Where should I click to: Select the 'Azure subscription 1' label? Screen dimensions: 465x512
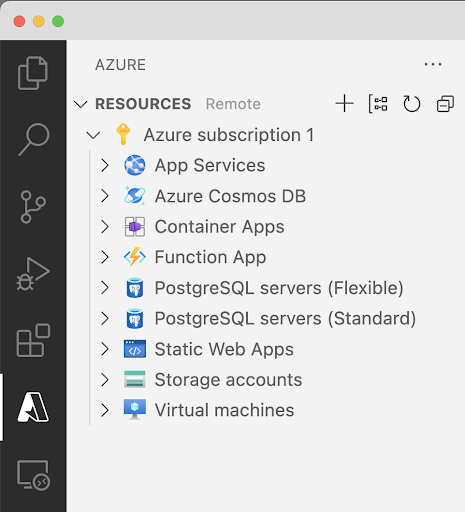pyautogui.click(x=229, y=135)
